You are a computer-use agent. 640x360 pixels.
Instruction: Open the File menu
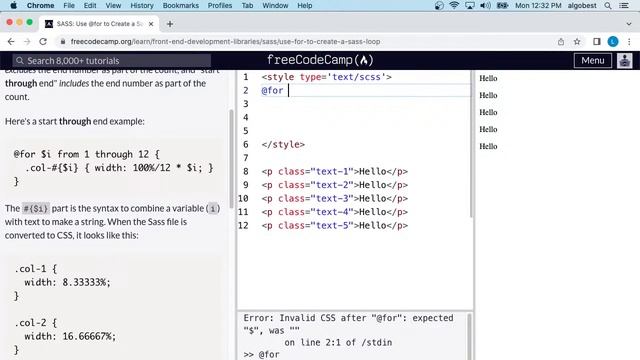[x=69, y=5]
